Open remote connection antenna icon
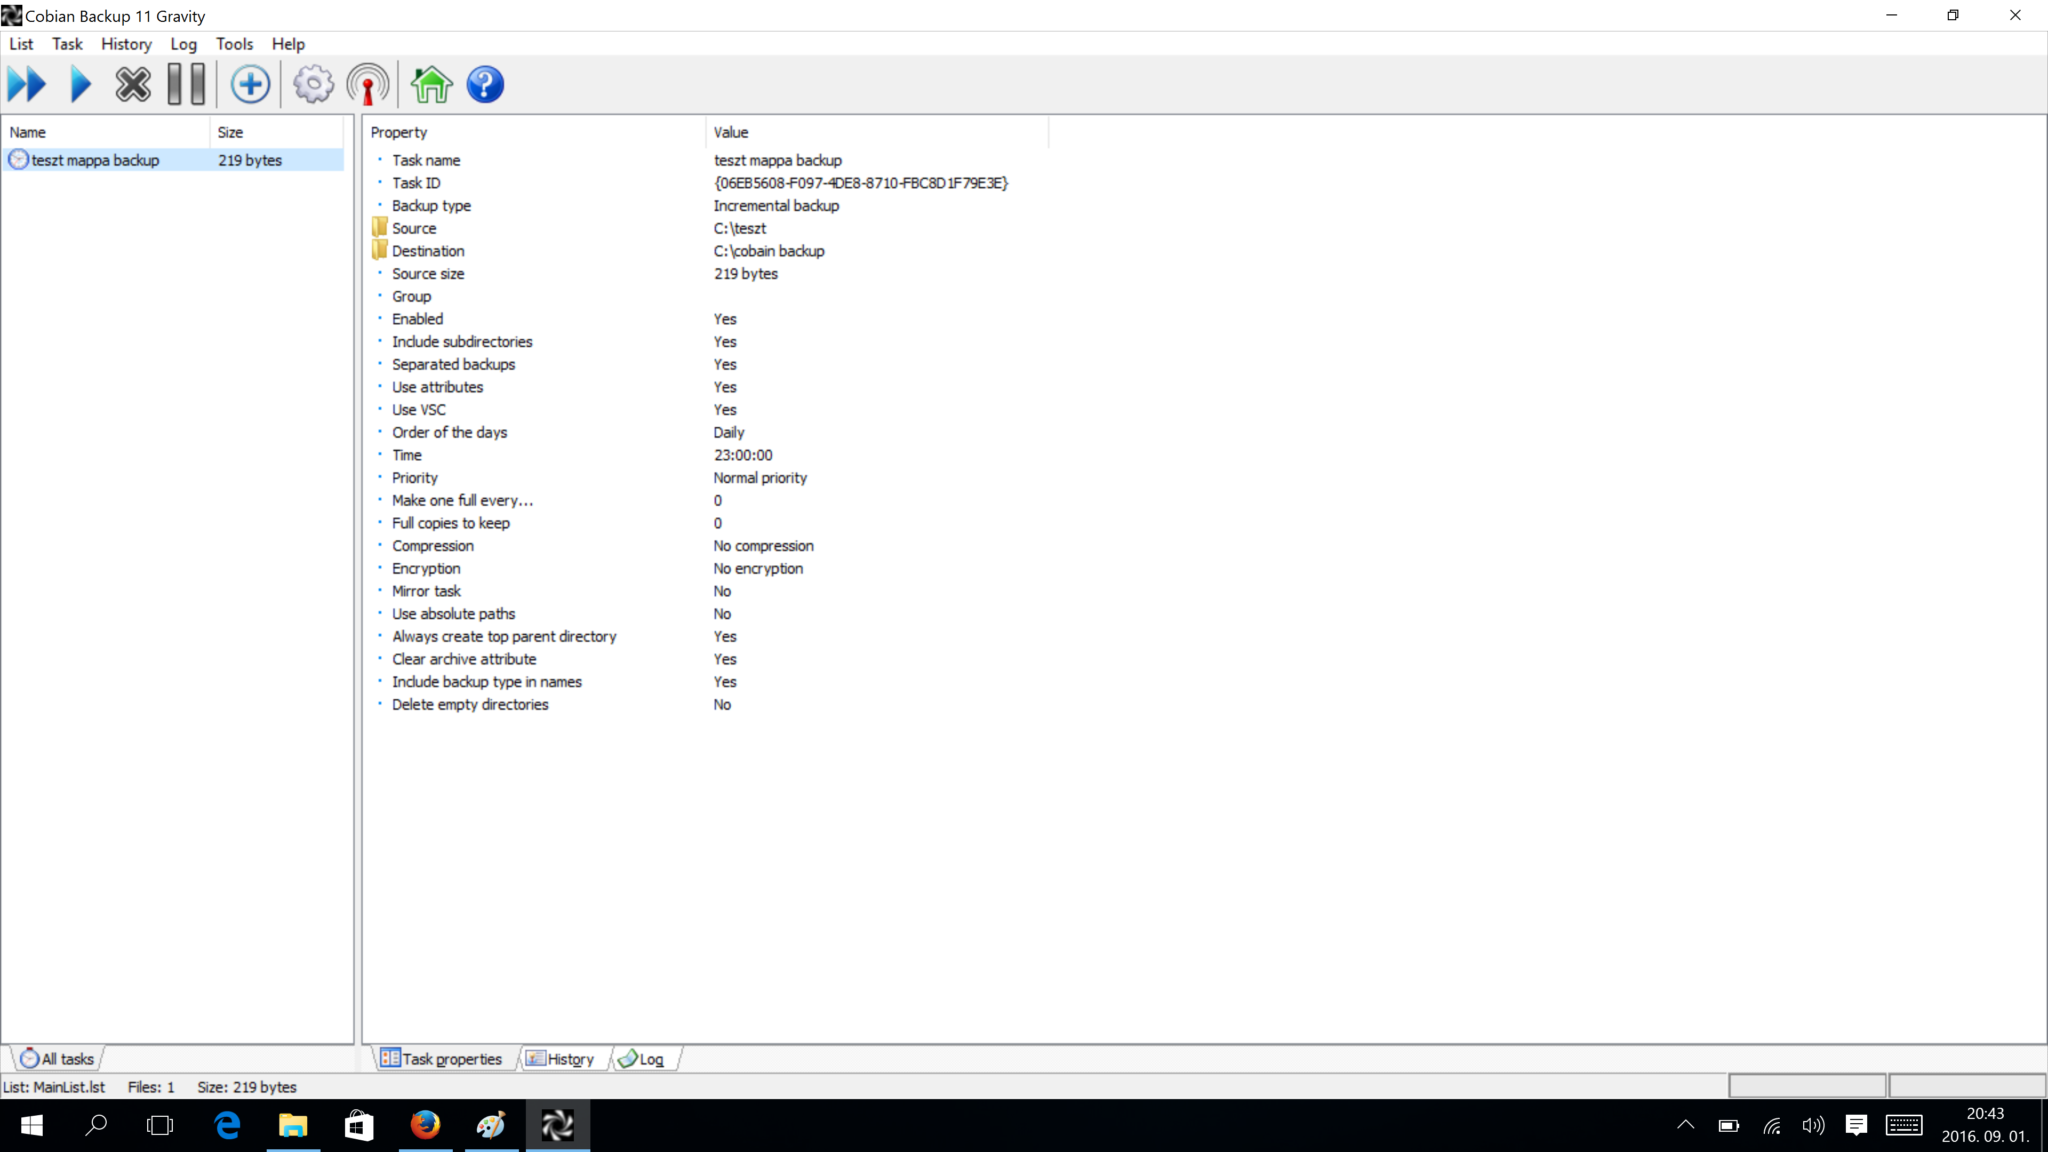The image size is (2048, 1152). coord(367,84)
